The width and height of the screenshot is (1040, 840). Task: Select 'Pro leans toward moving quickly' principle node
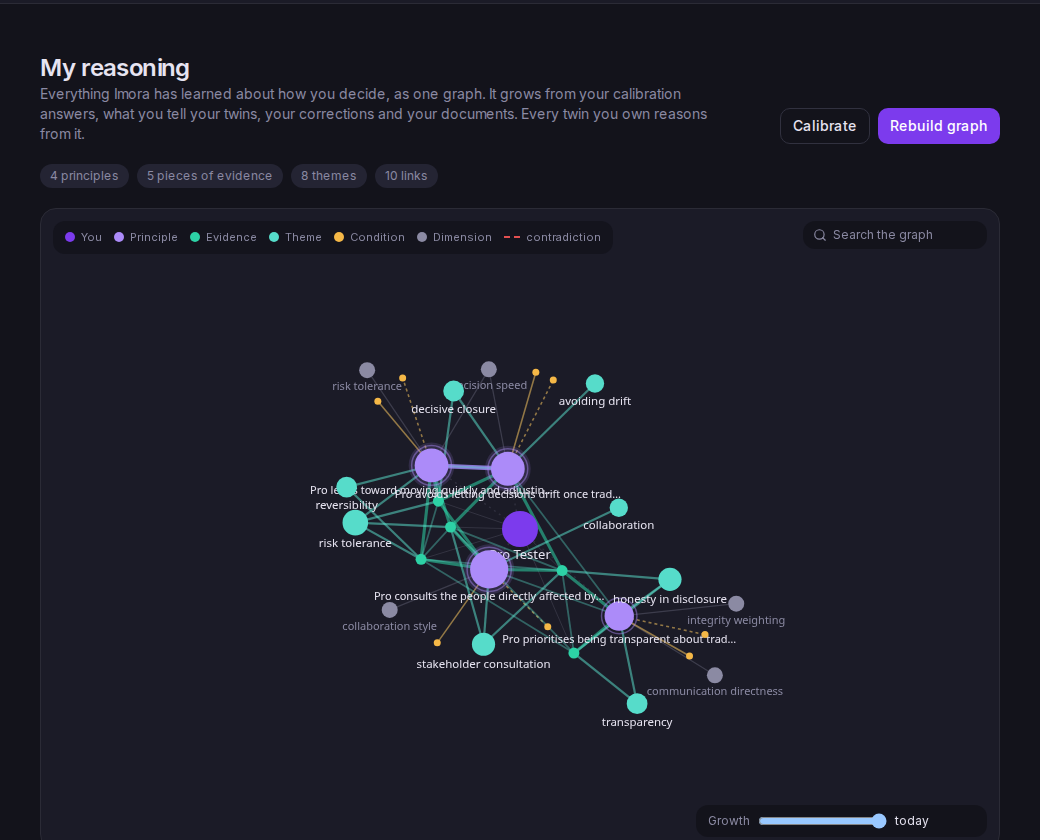coord(432,465)
